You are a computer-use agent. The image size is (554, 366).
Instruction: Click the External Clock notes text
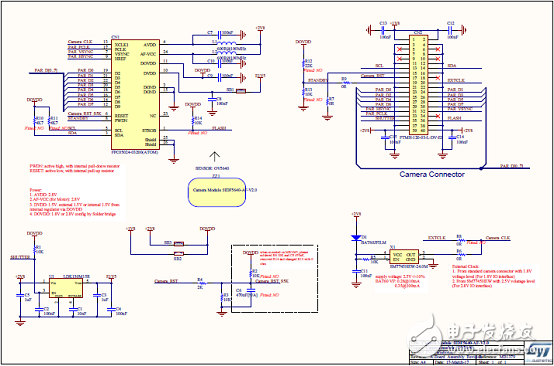coord(496,276)
